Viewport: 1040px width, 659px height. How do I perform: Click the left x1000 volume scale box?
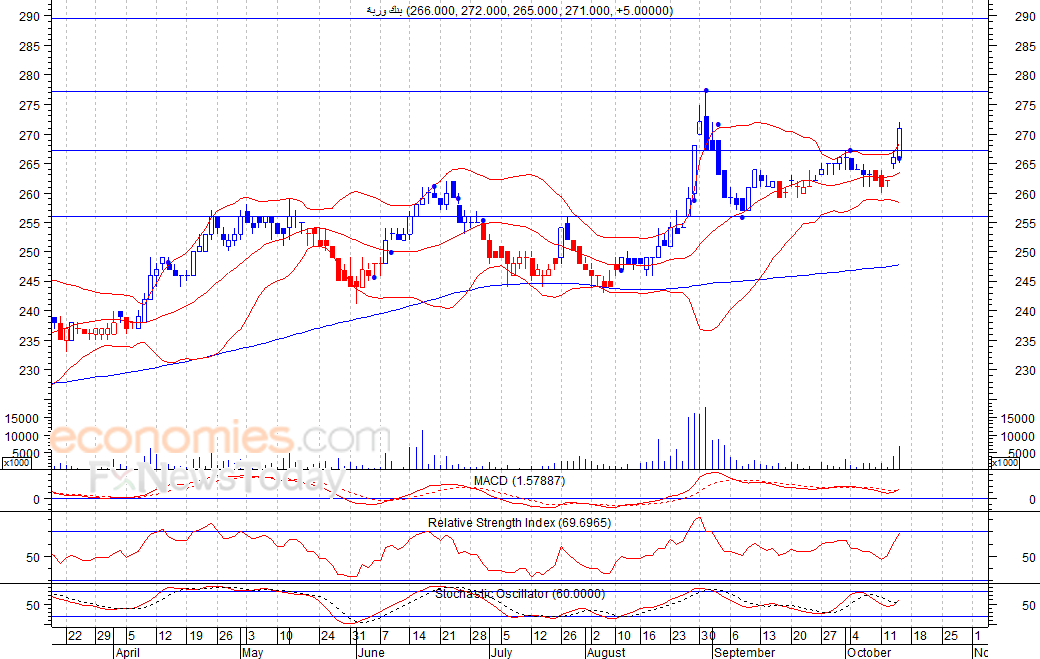[x=17, y=463]
